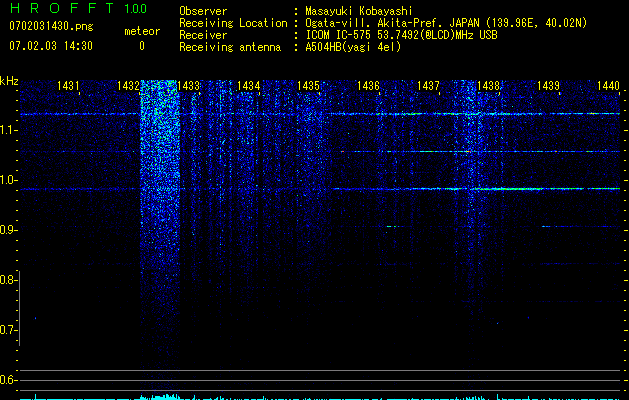Viewport: 629px width, 400px height.
Task: Click the Receiving Location label
Action: click(233, 23)
